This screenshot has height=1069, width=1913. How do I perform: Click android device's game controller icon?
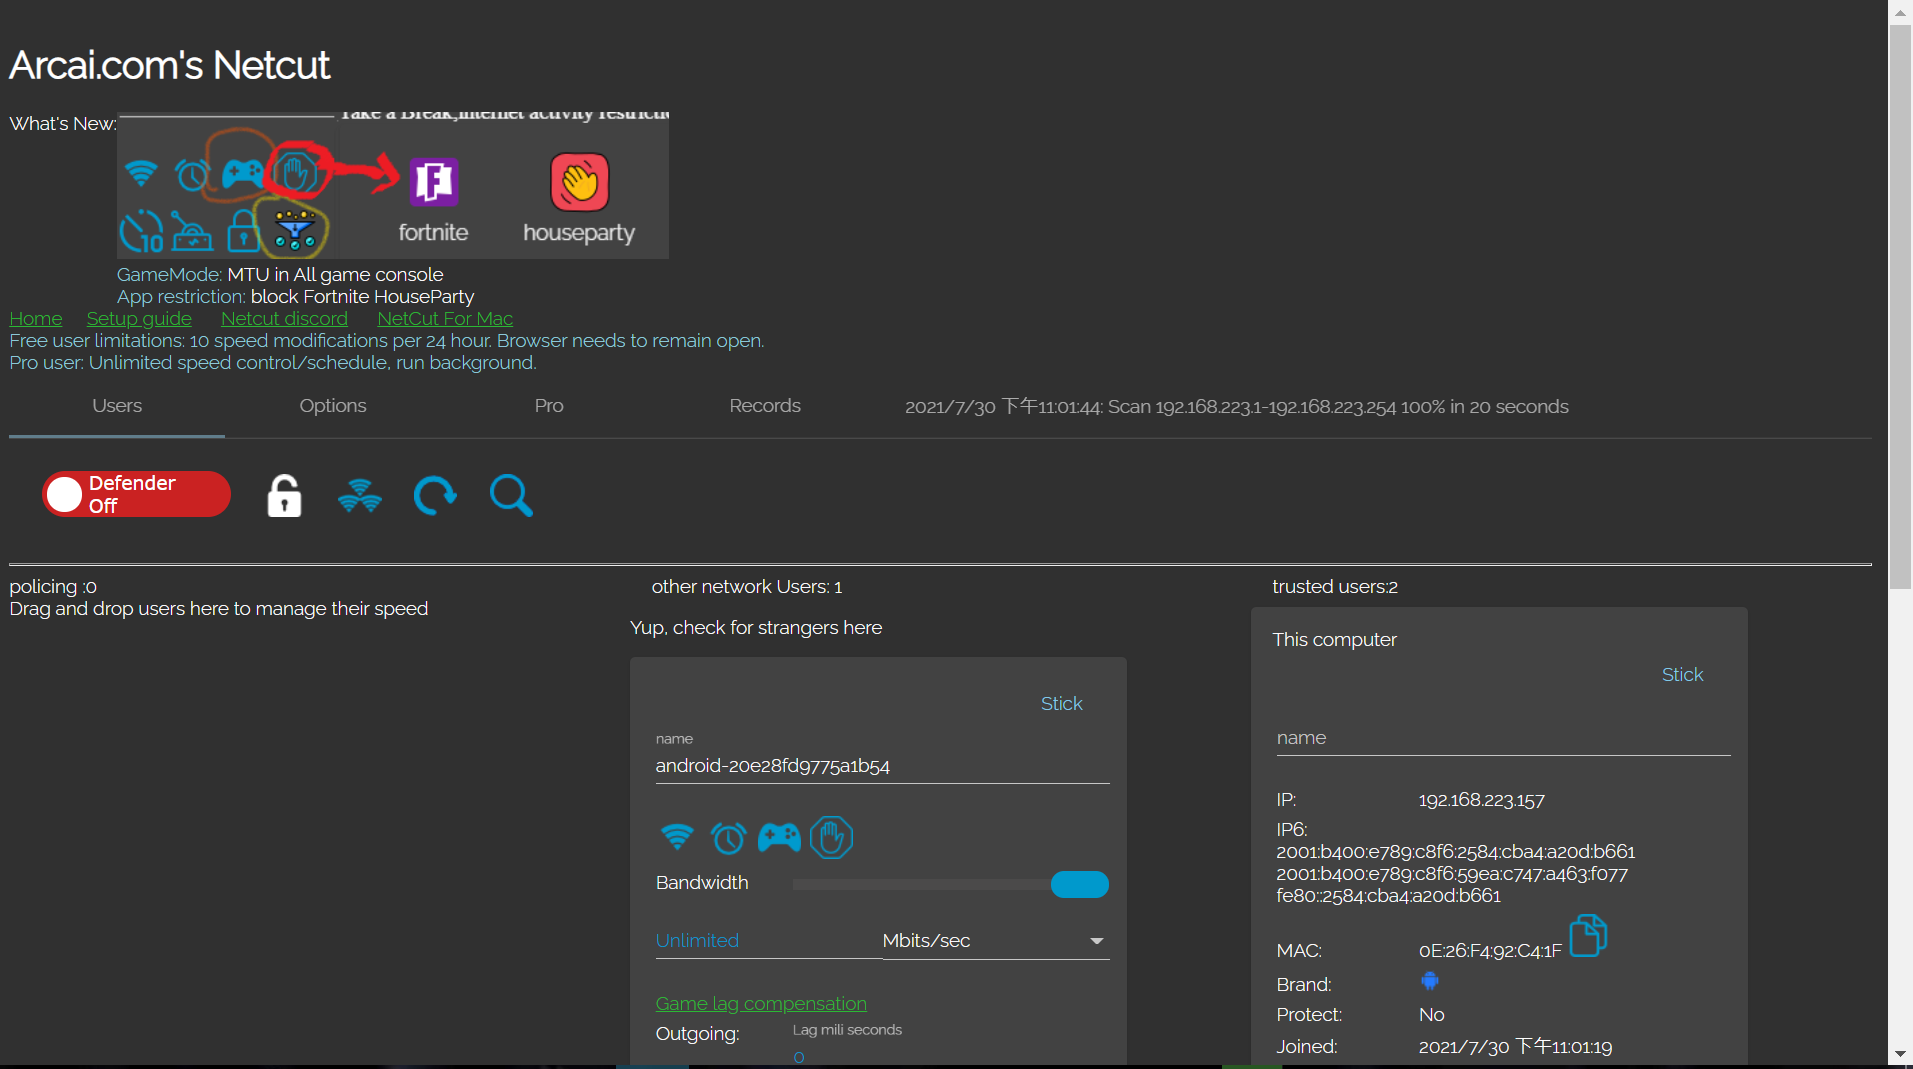click(x=779, y=837)
